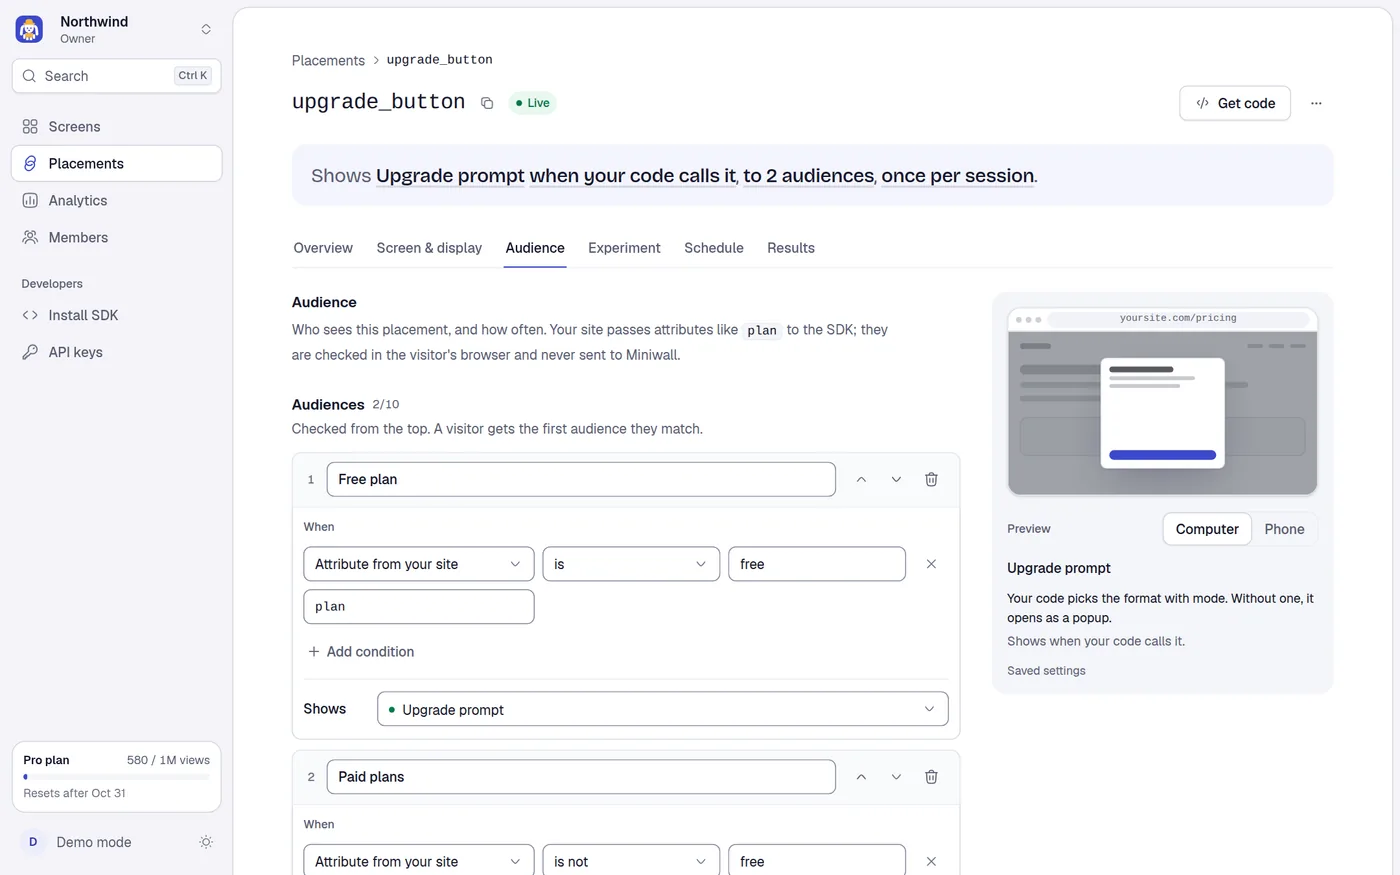The width and height of the screenshot is (1400, 875).
Task: Select the Audience tab
Action: tap(535, 248)
